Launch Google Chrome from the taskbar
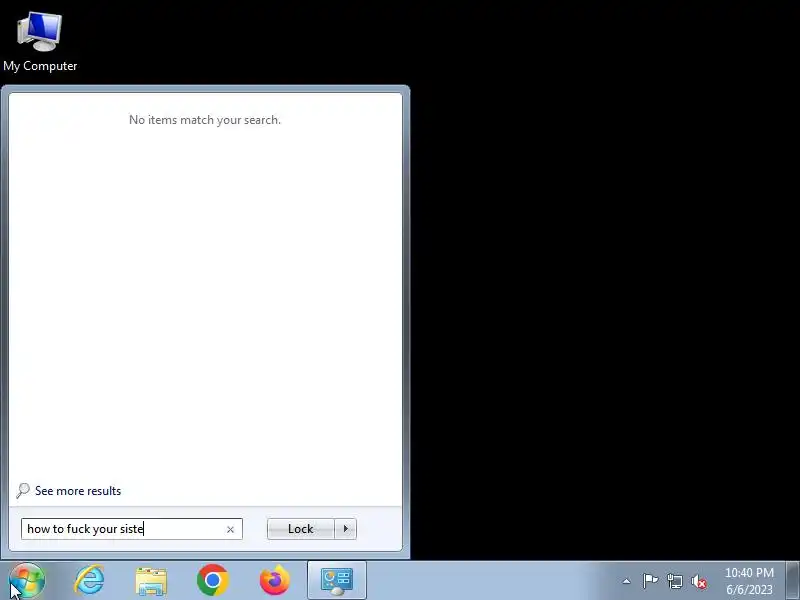The height and width of the screenshot is (600, 800). pyautogui.click(x=213, y=580)
